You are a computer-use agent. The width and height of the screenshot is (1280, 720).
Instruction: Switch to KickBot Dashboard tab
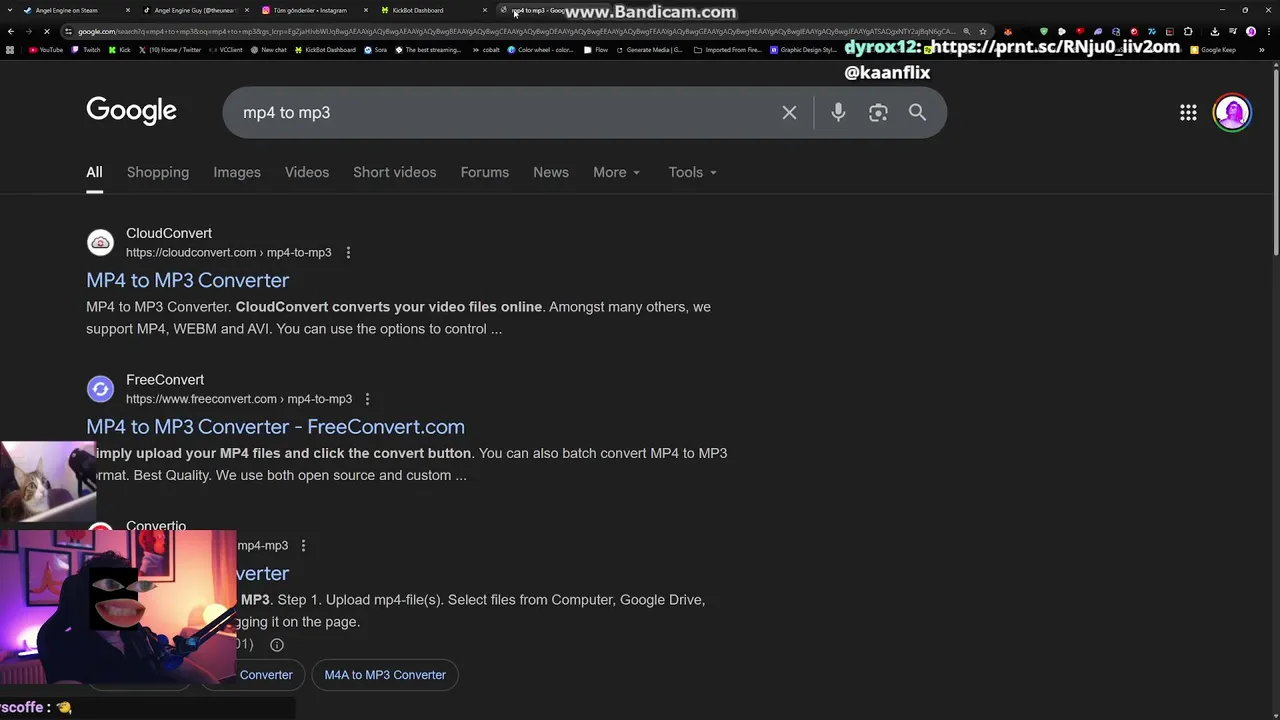[432, 10]
